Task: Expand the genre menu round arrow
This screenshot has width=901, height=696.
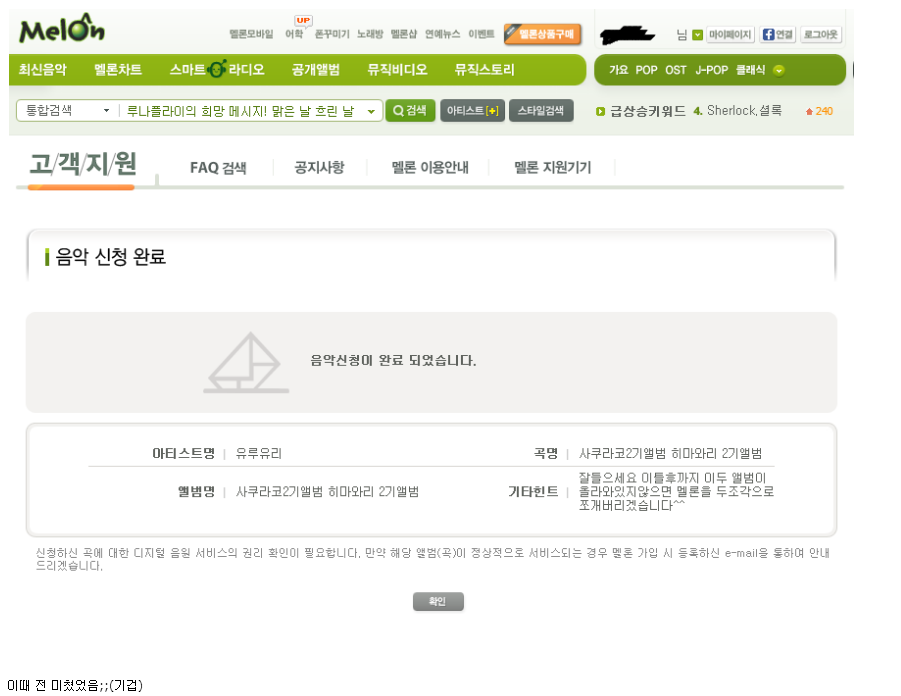Action: click(x=779, y=70)
